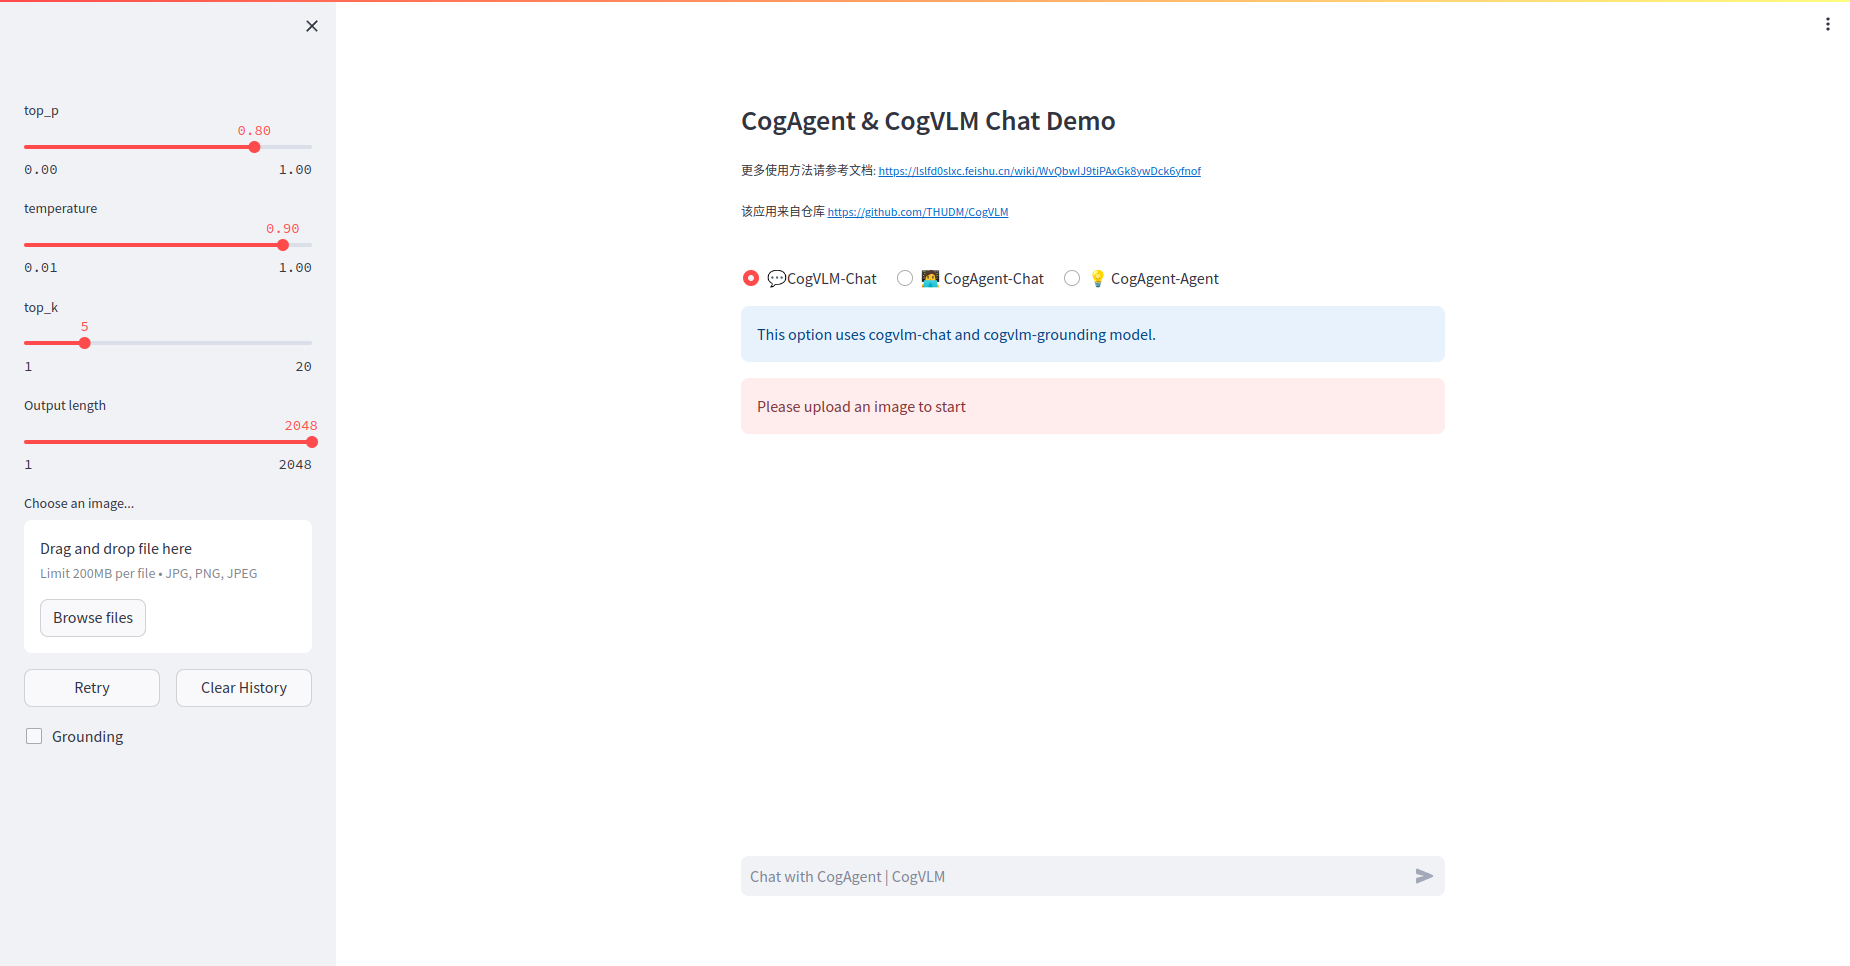Click the Retry button
The image size is (1850, 966).
pyautogui.click(x=92, y=688)
